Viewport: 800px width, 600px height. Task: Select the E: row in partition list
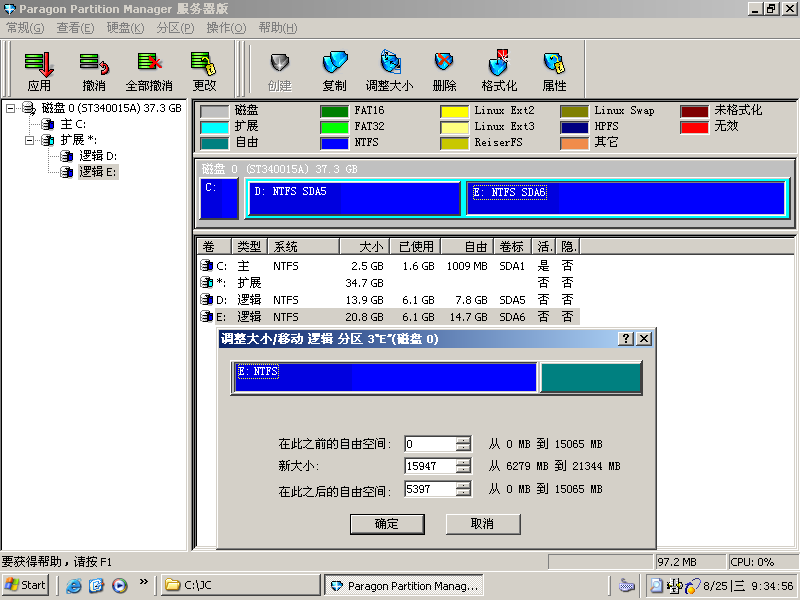(x=388, y=316)
